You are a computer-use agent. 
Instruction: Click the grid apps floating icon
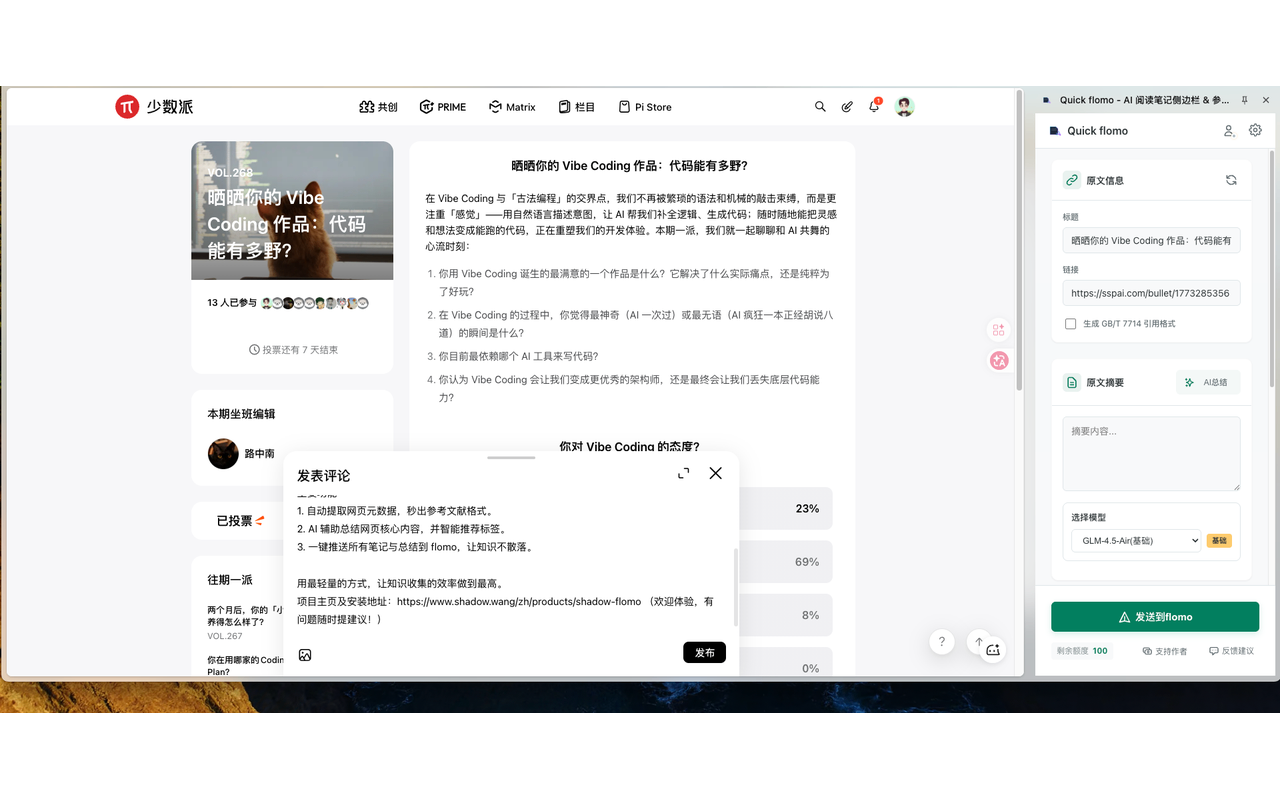point(998,329)
